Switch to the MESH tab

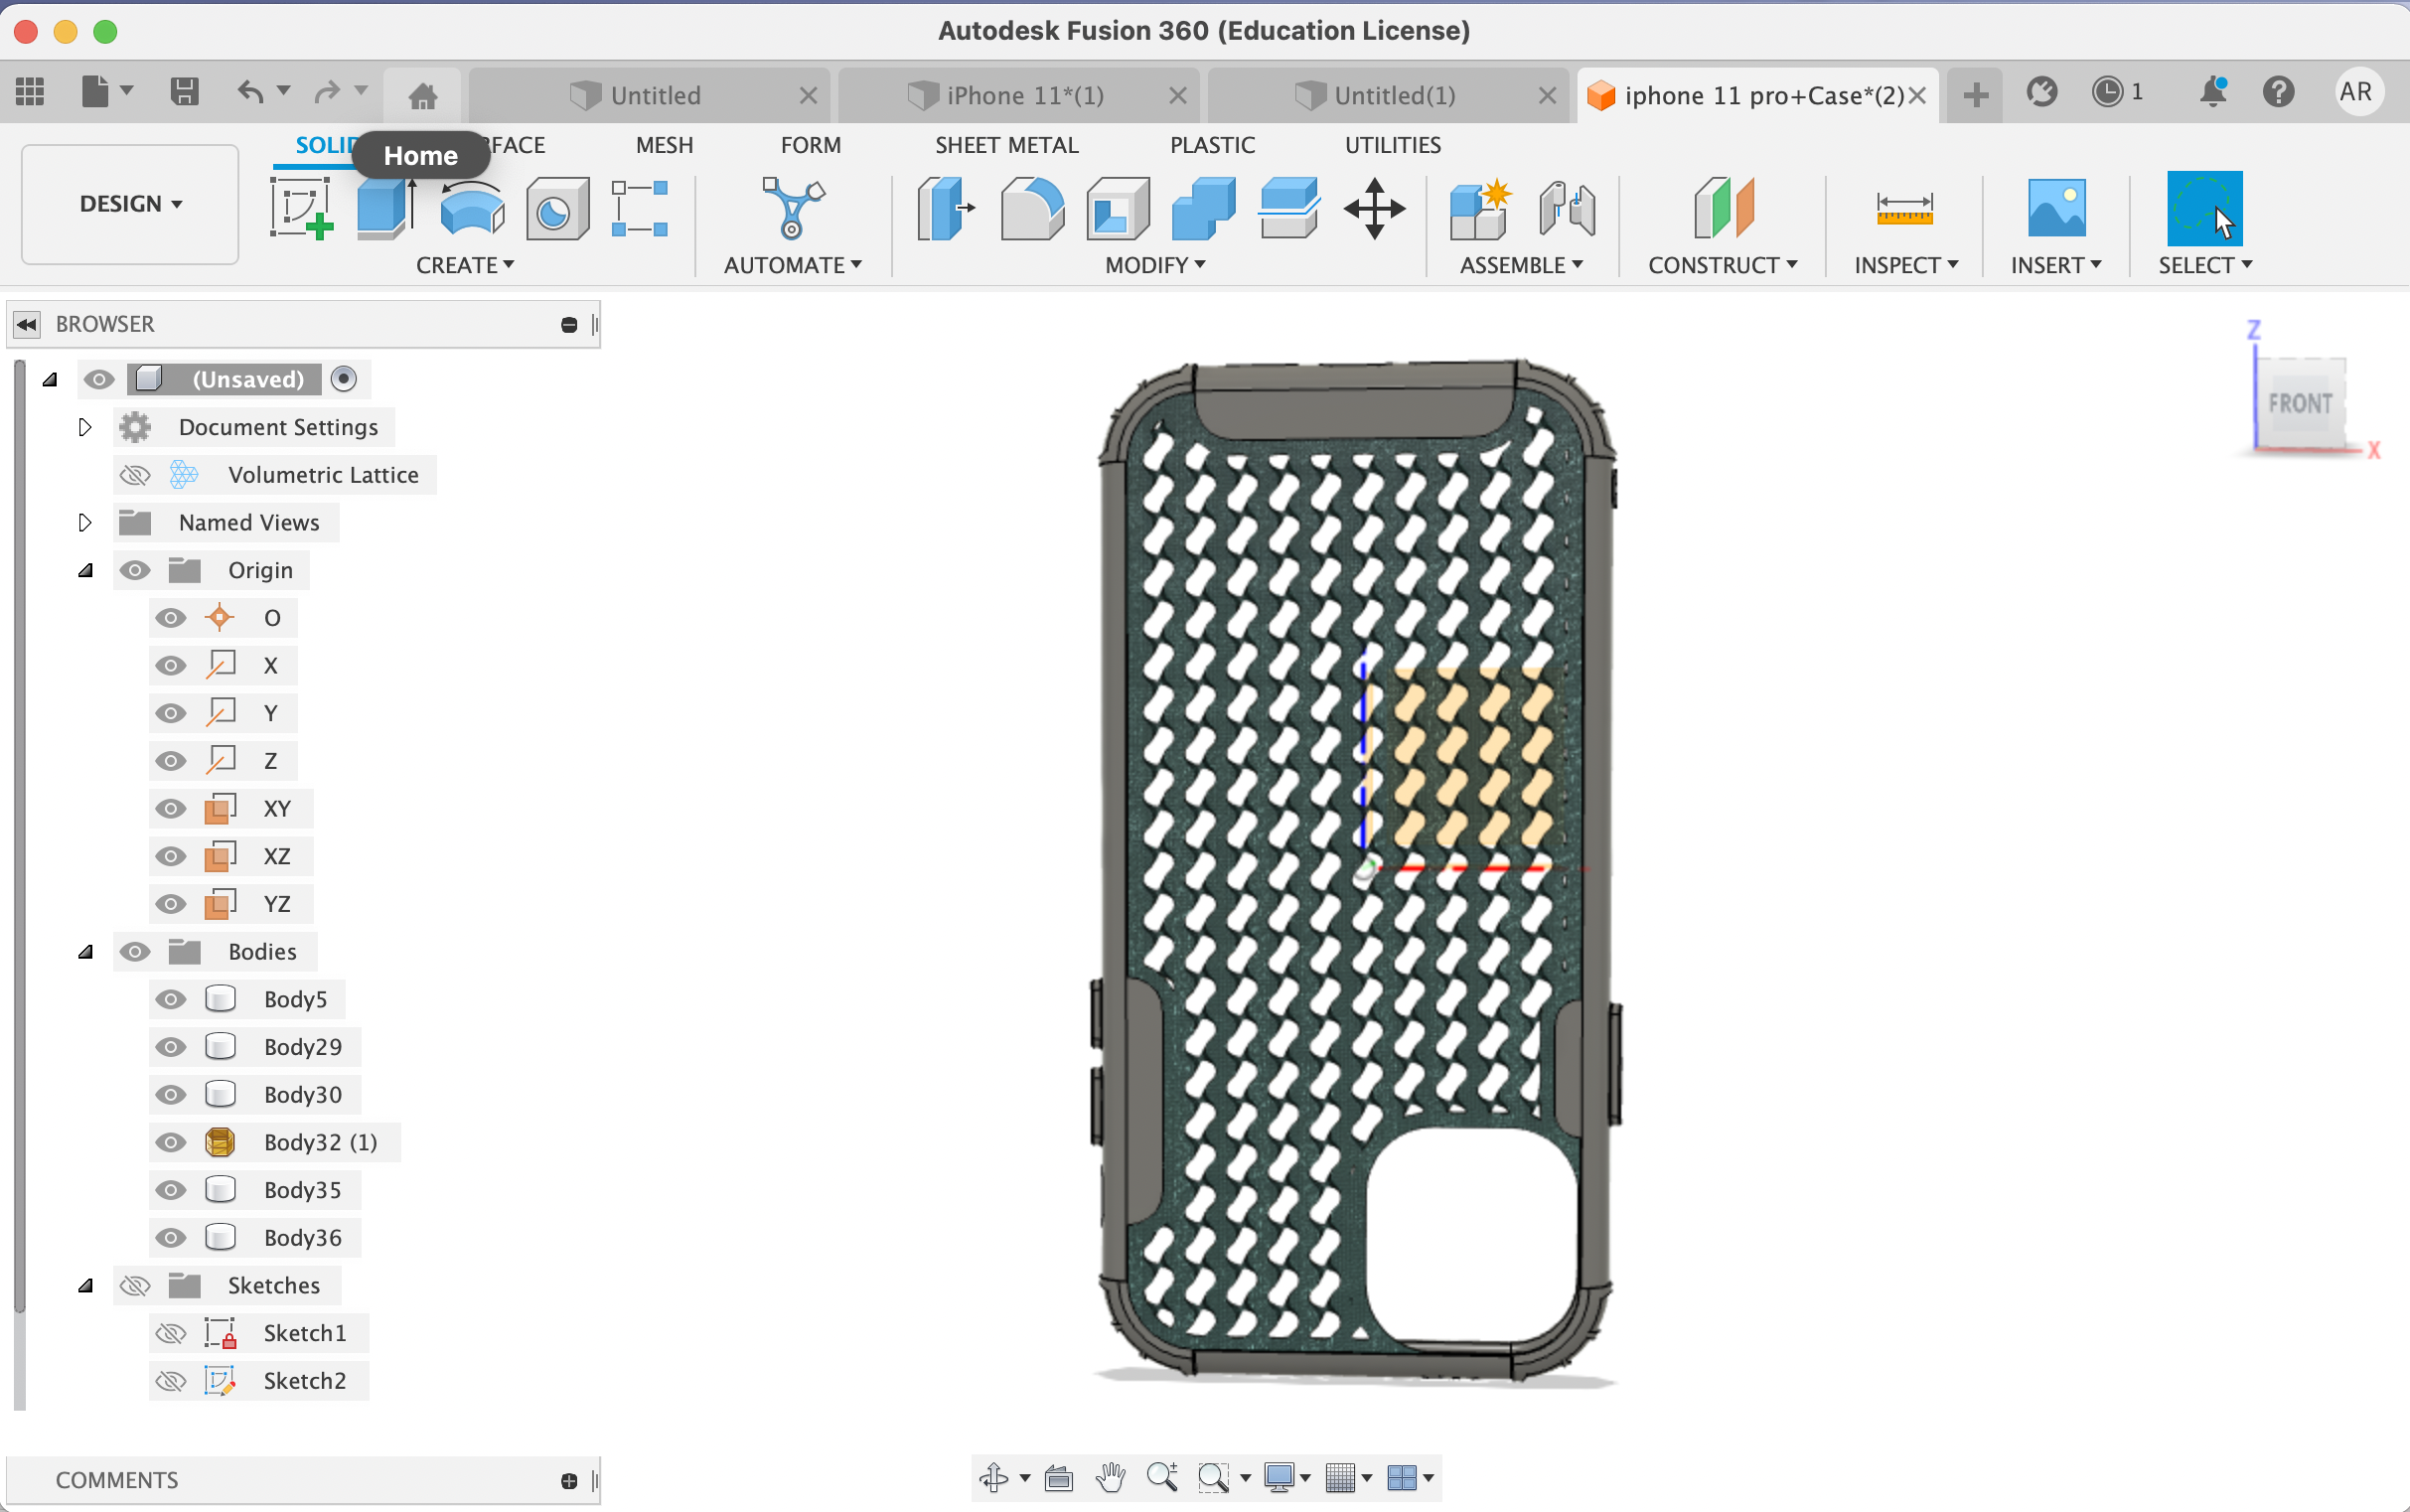(x=664, y=145)
